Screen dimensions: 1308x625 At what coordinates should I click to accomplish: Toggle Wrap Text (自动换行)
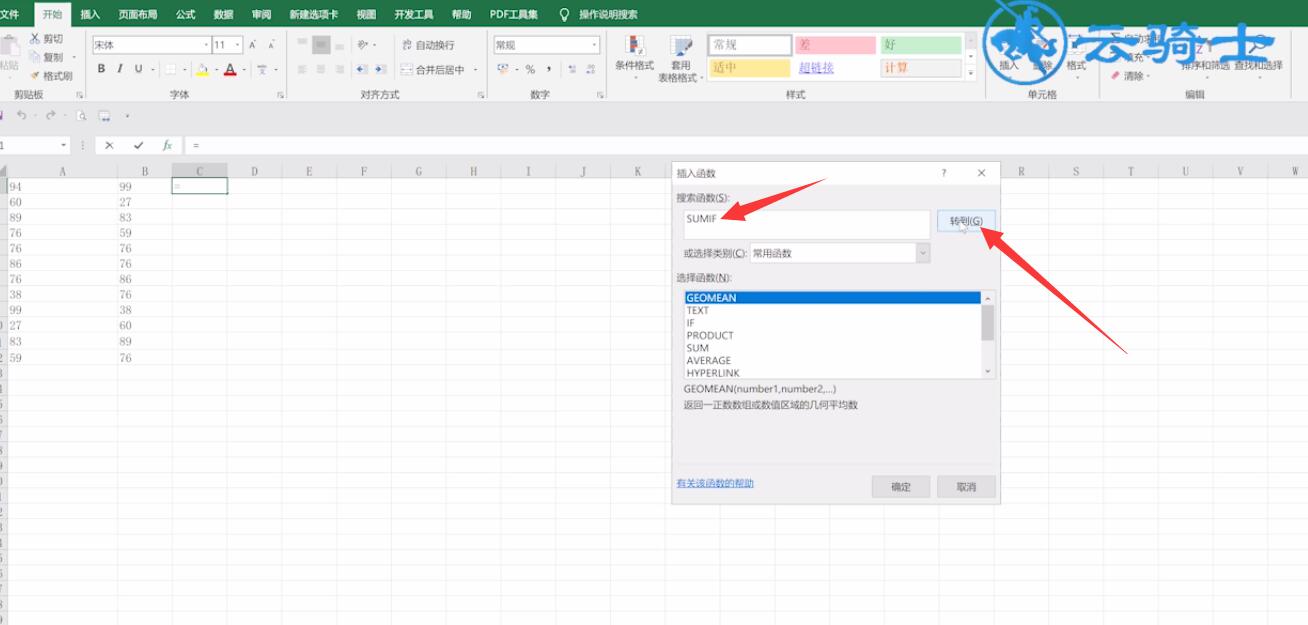point(428,45)
